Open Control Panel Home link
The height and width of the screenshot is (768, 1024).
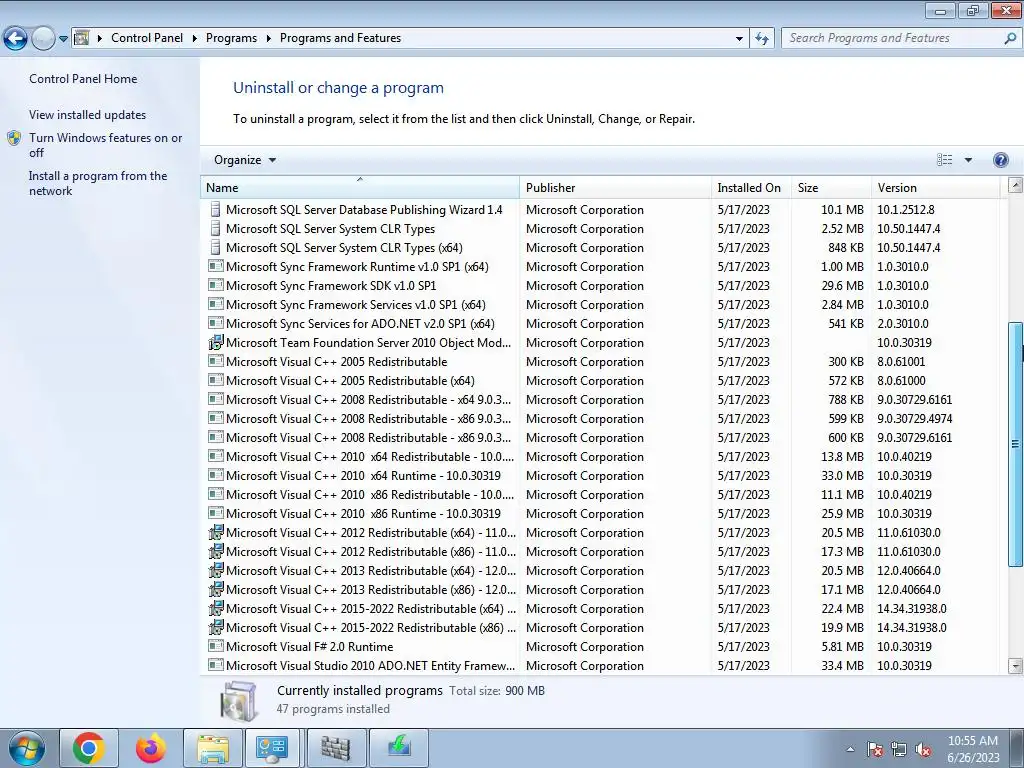(x=83, y=79)
